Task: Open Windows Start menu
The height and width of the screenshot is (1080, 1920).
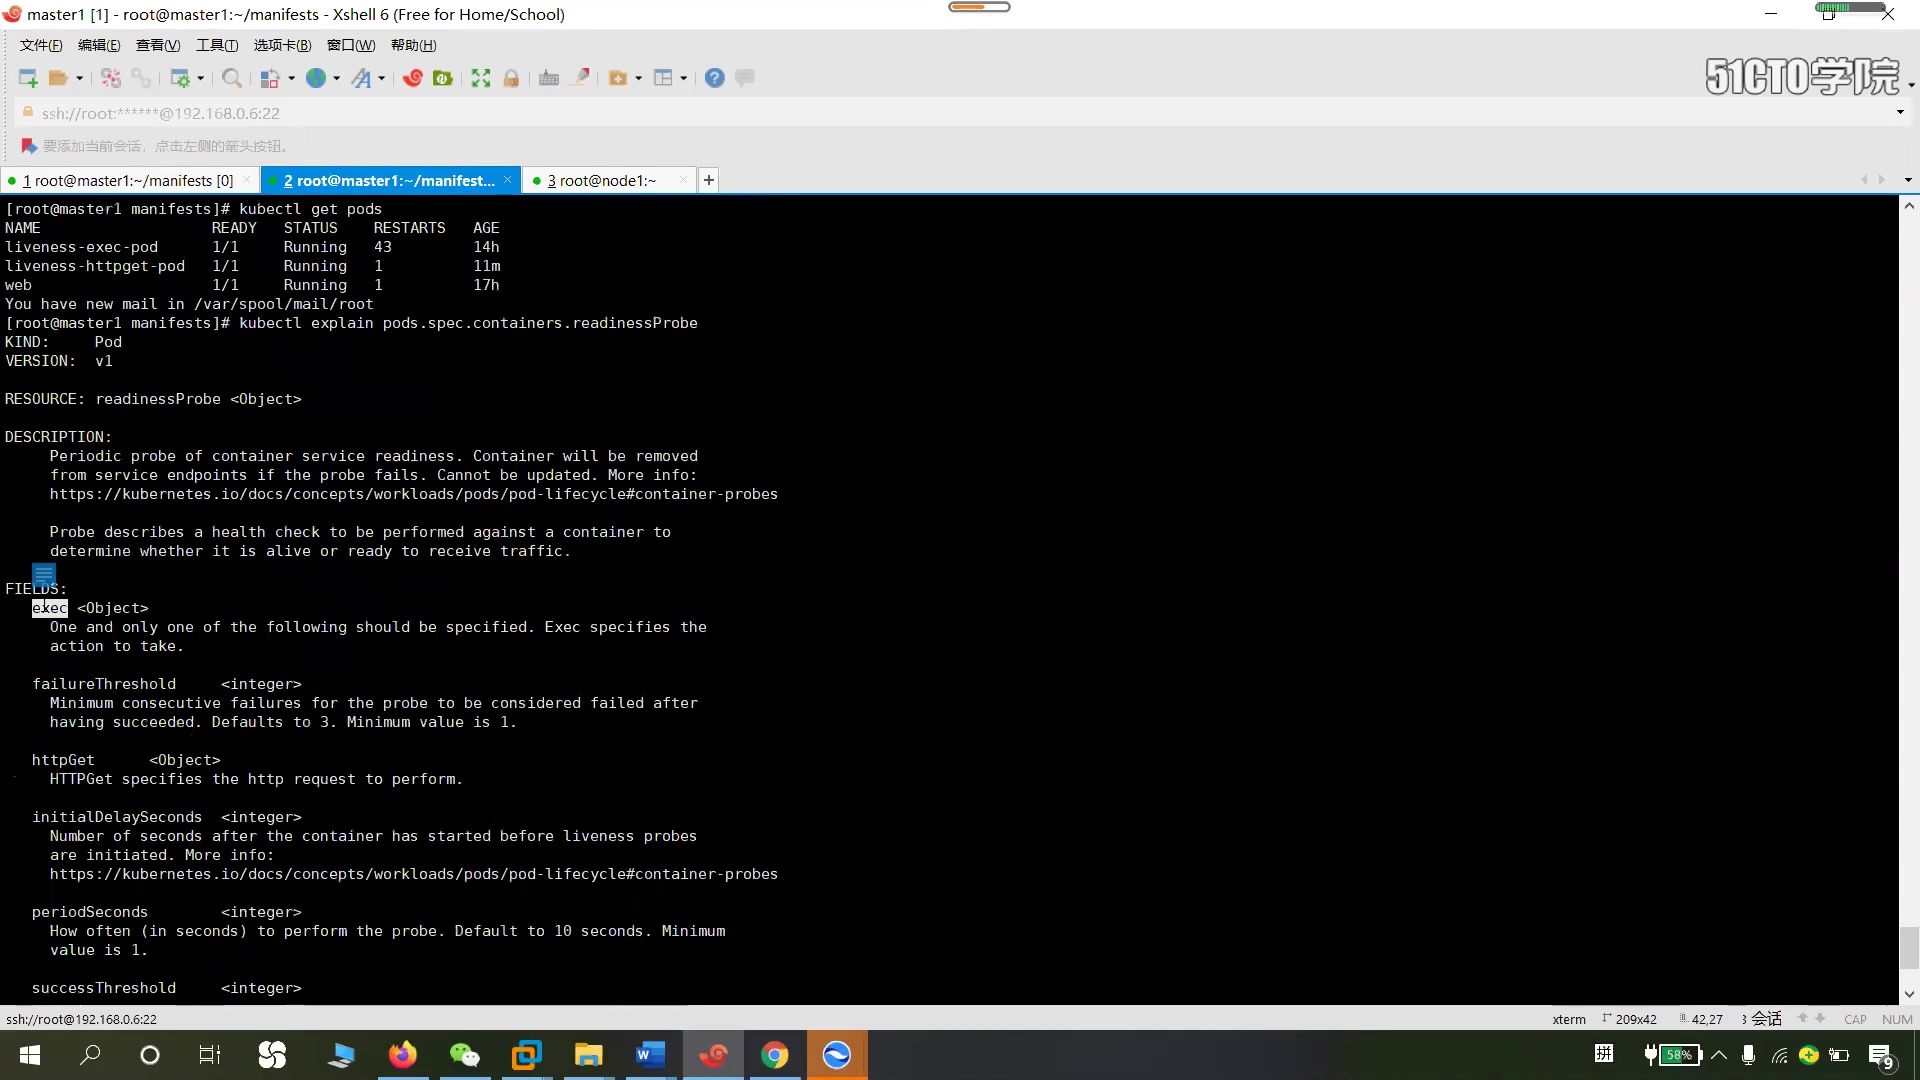Action: [30, 1055]
